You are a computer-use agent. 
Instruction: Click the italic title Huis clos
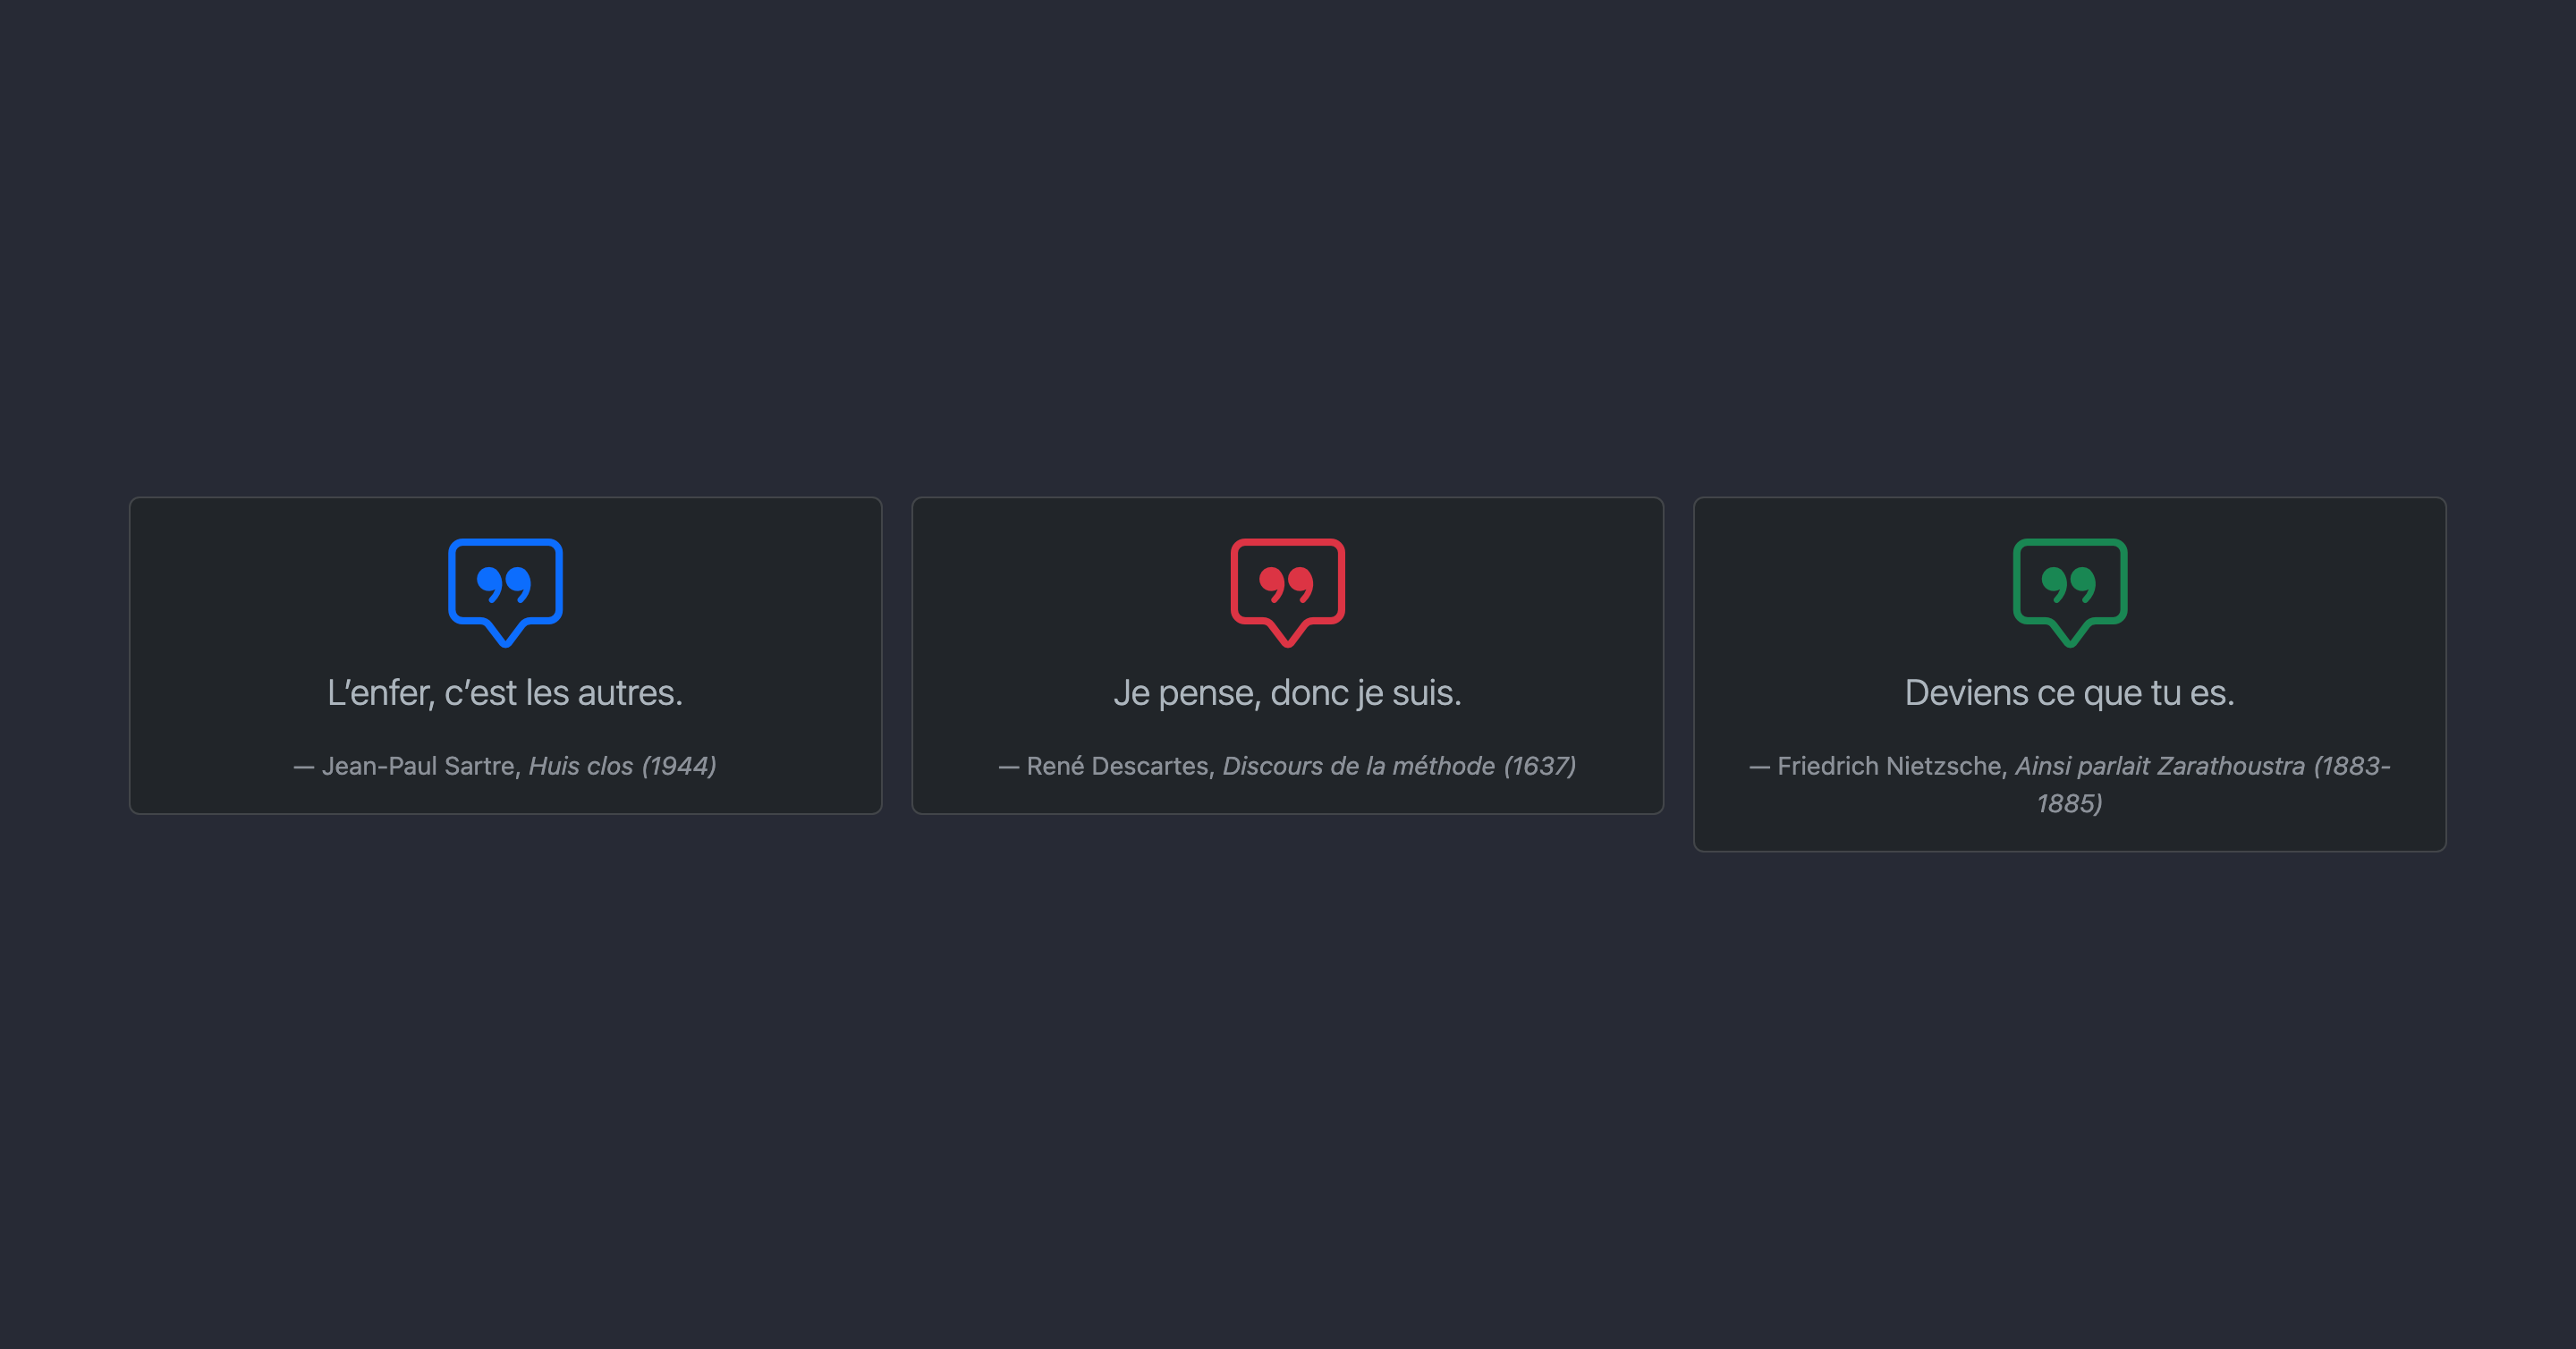click(580, 766)
